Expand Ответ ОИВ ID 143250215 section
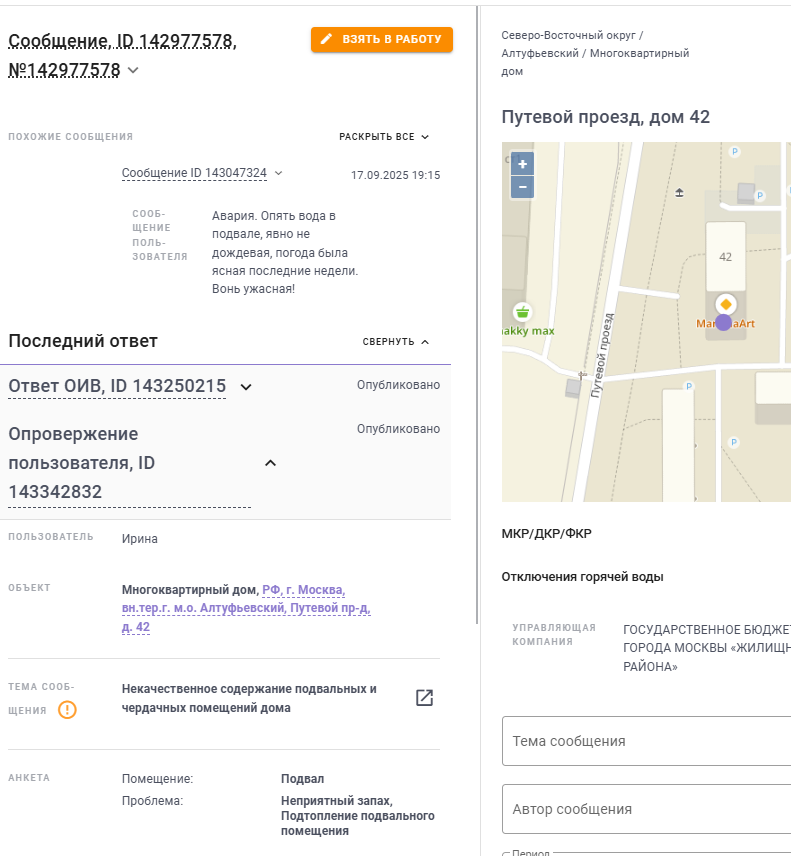791x856 pixels. (246, 387)
